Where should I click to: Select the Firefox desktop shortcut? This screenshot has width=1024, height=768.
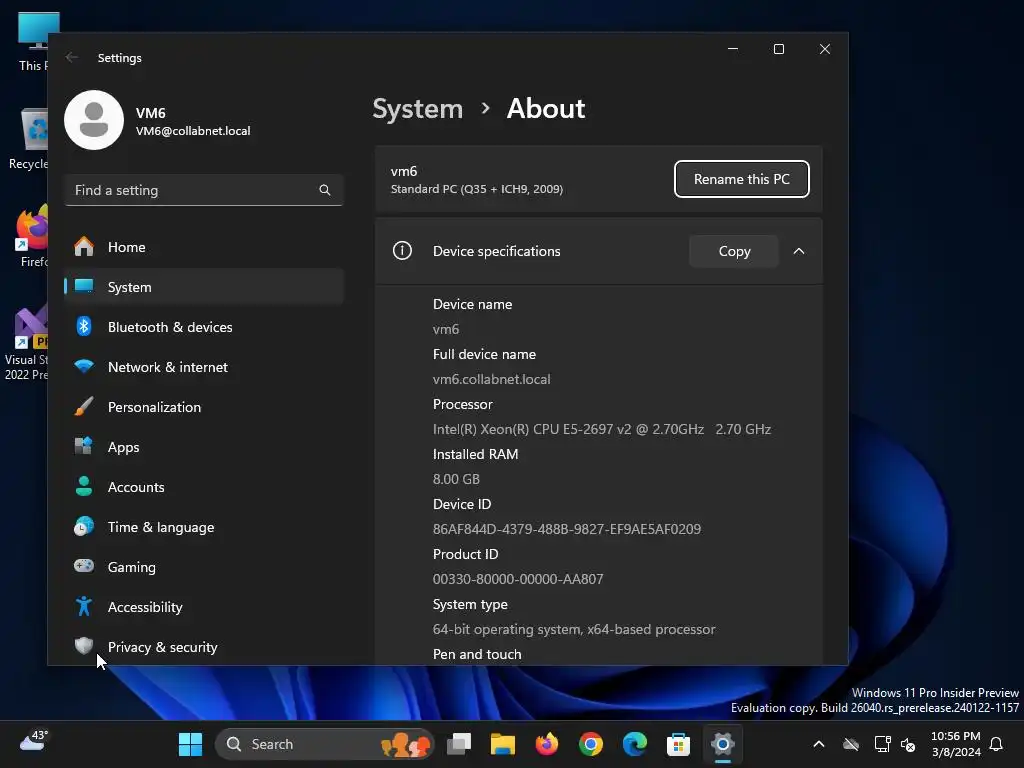(31, 236)
